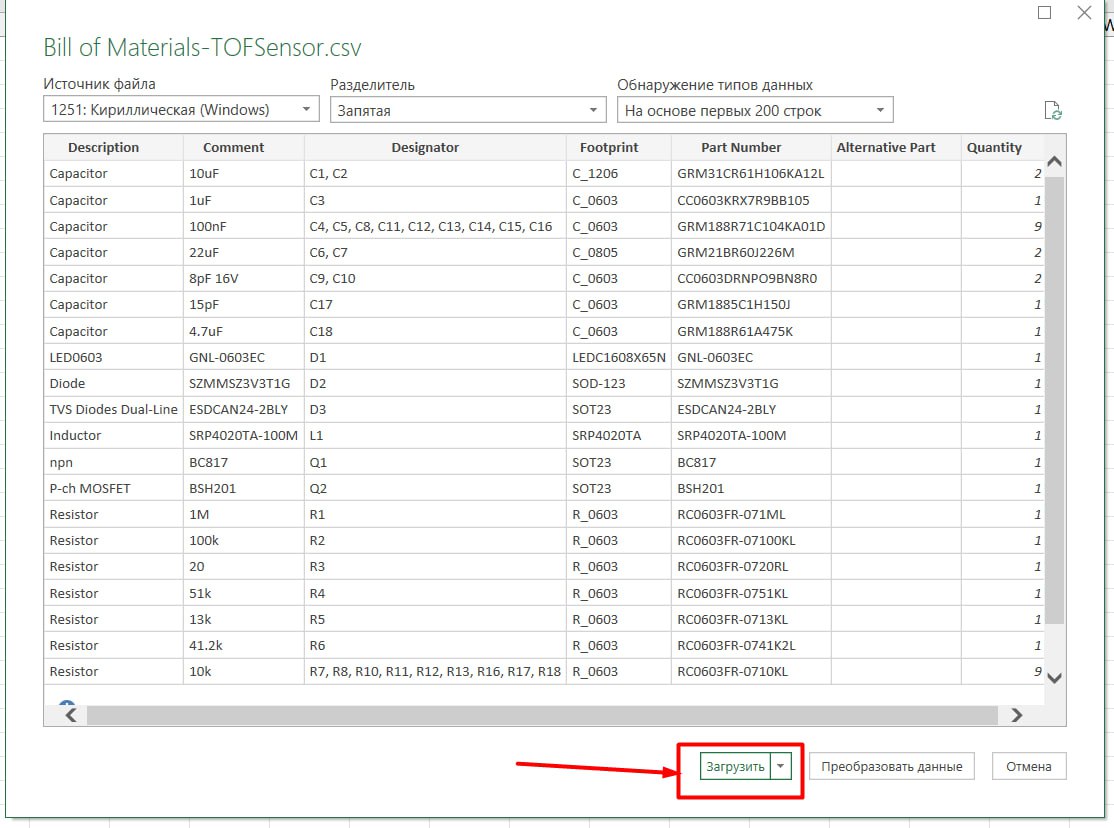This screenshot has height=828, width=1114.
Task: Click the horizontal scrollbar track
Action: 540,715
